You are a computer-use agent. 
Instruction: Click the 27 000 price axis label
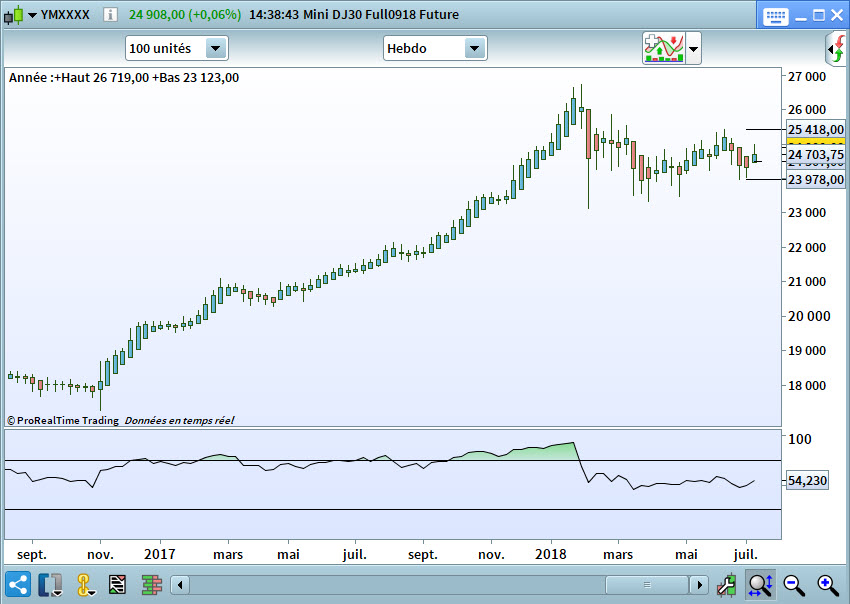(807, 76)
